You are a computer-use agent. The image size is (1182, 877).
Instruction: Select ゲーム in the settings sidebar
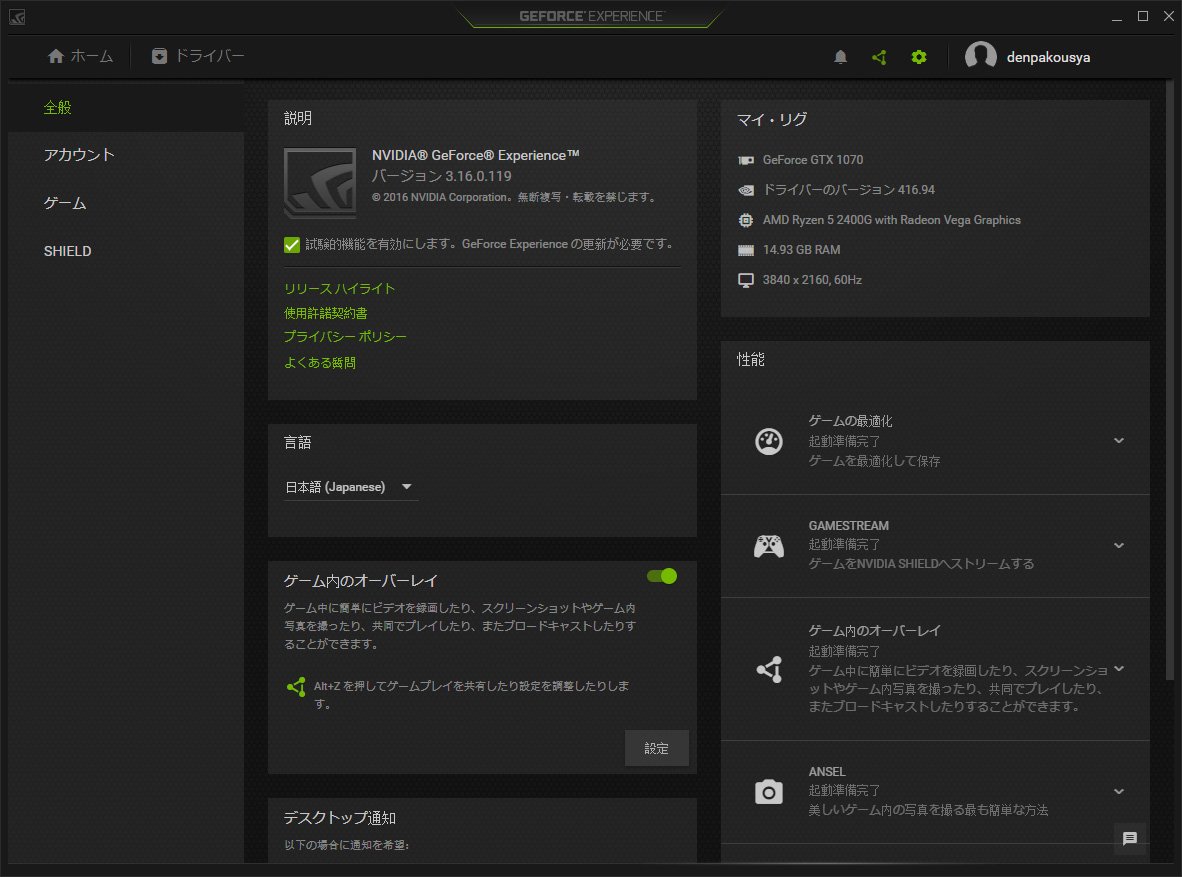point(126,204)
